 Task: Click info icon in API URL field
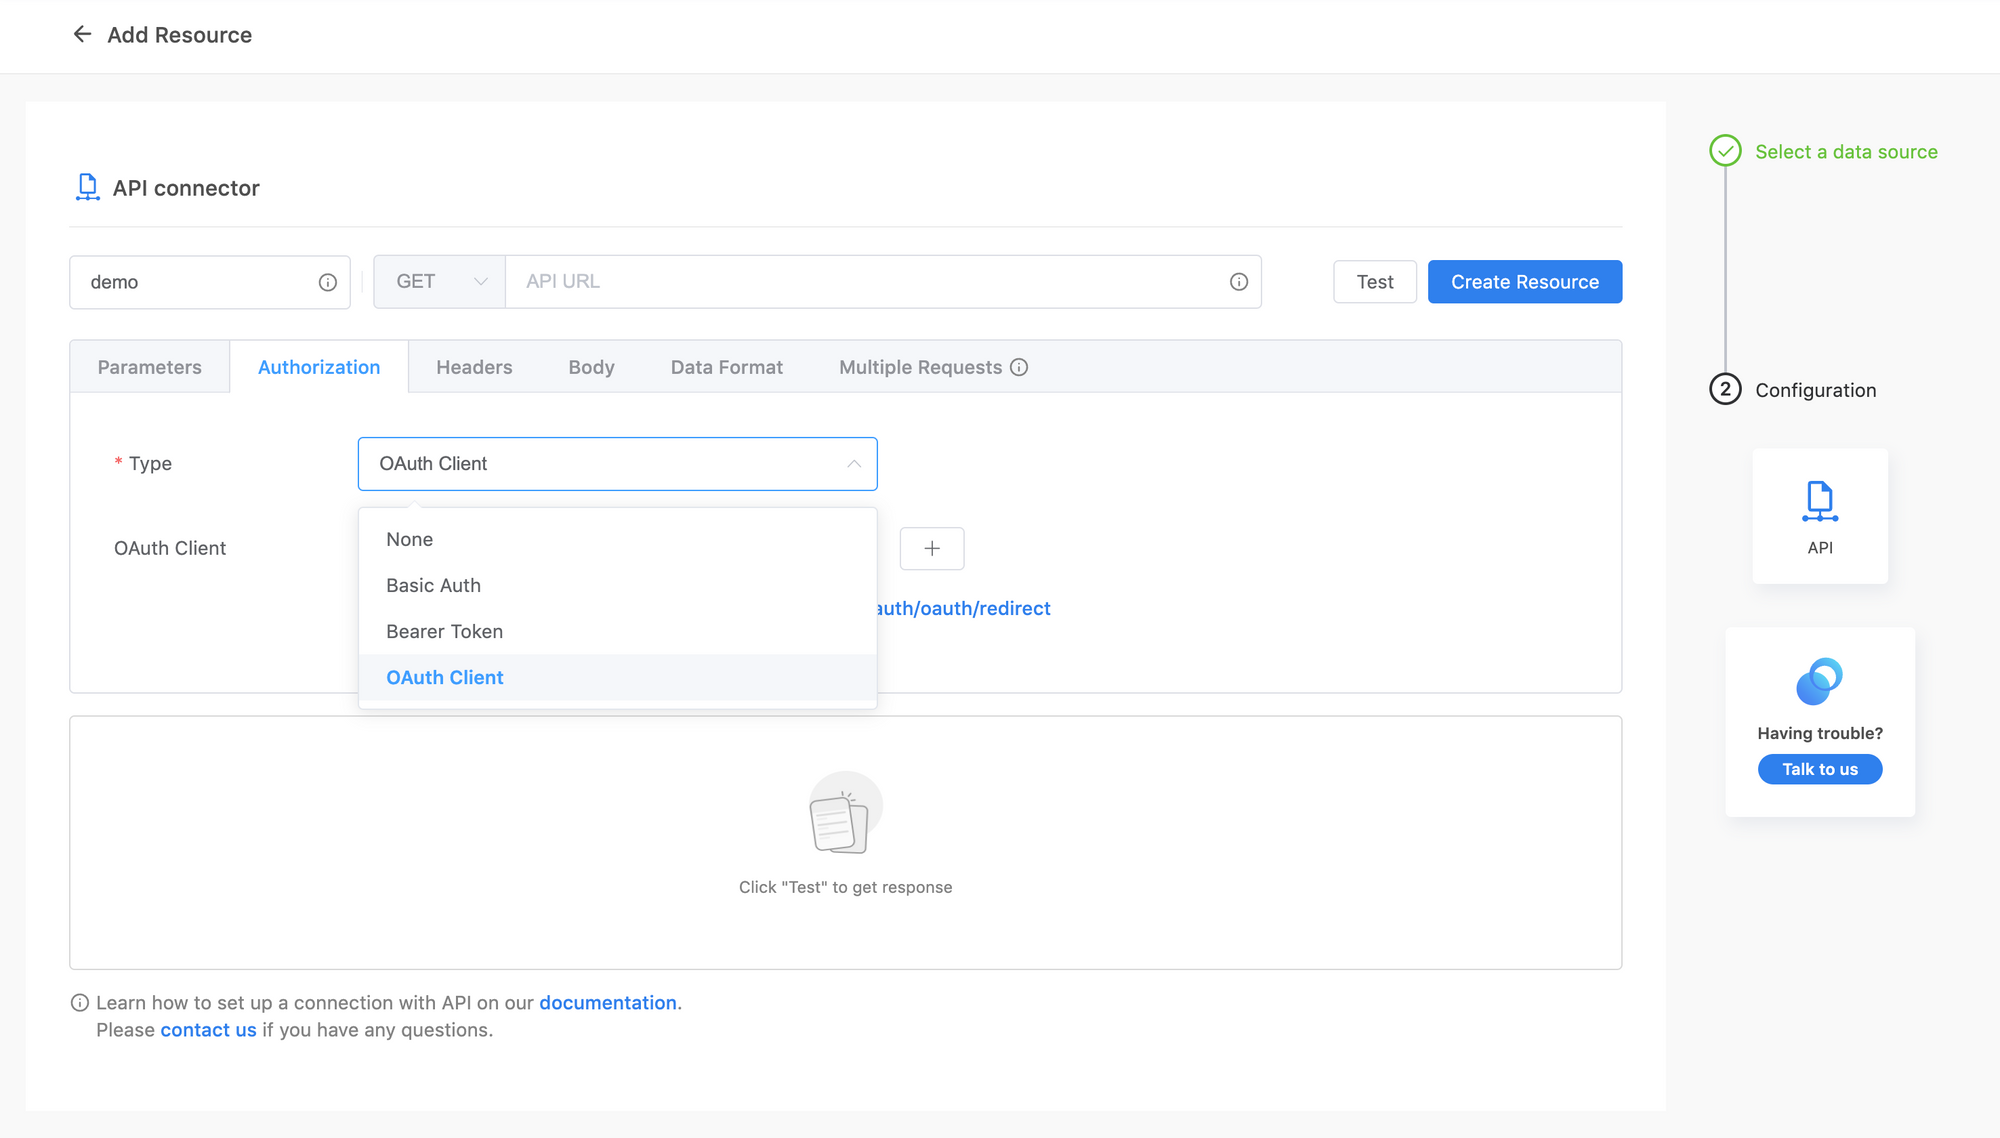coord(1238,282)
